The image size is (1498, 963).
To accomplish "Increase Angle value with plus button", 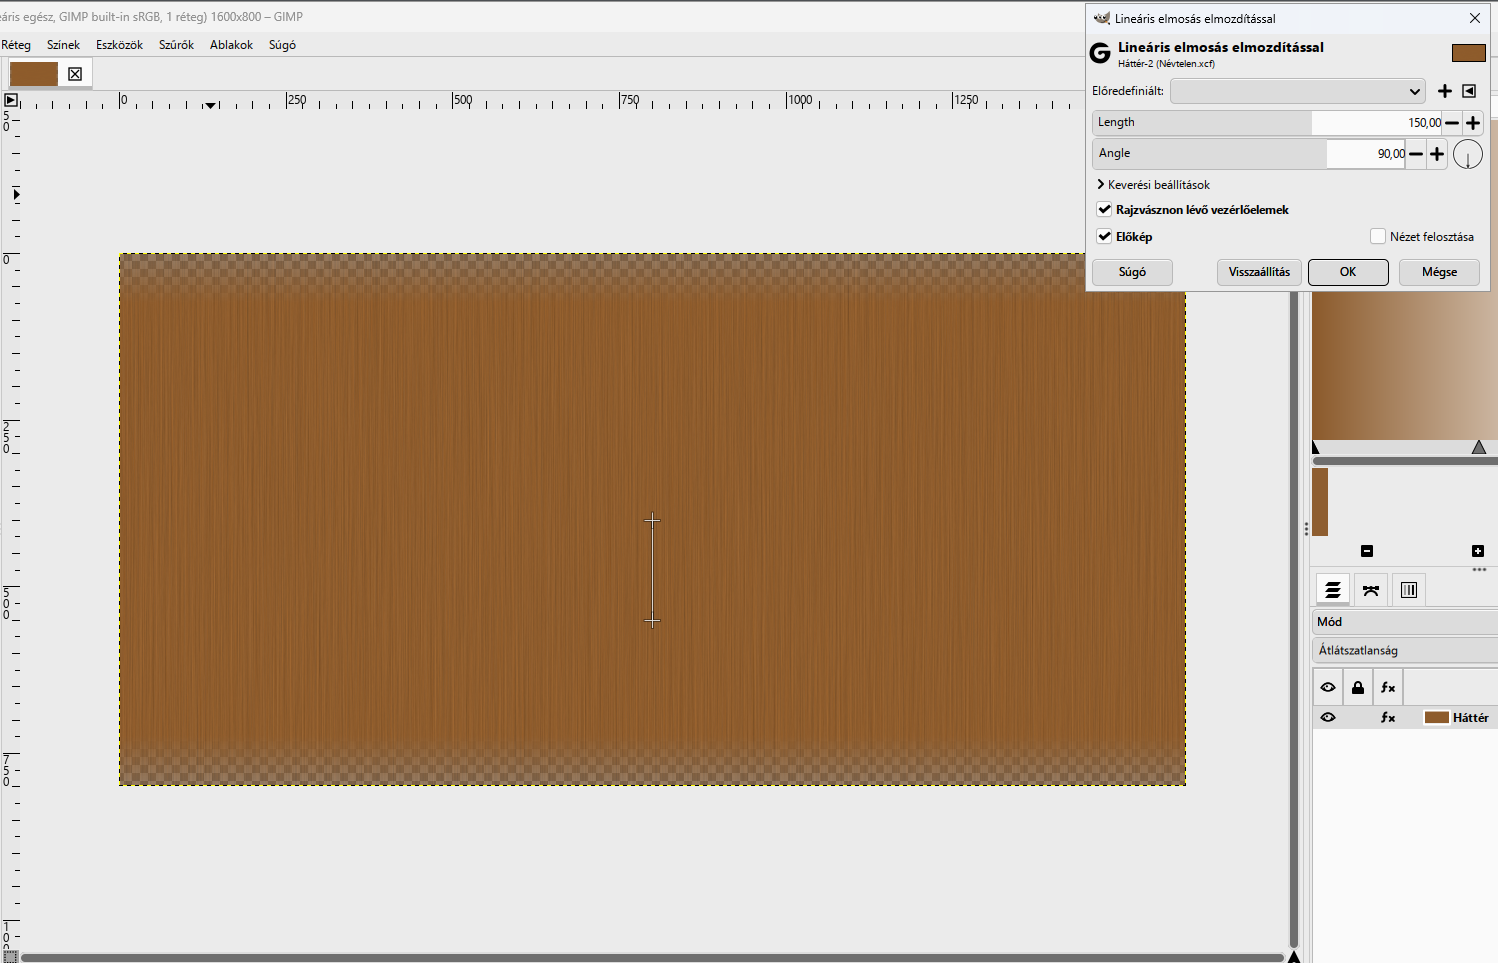I will pos(1437,154).
